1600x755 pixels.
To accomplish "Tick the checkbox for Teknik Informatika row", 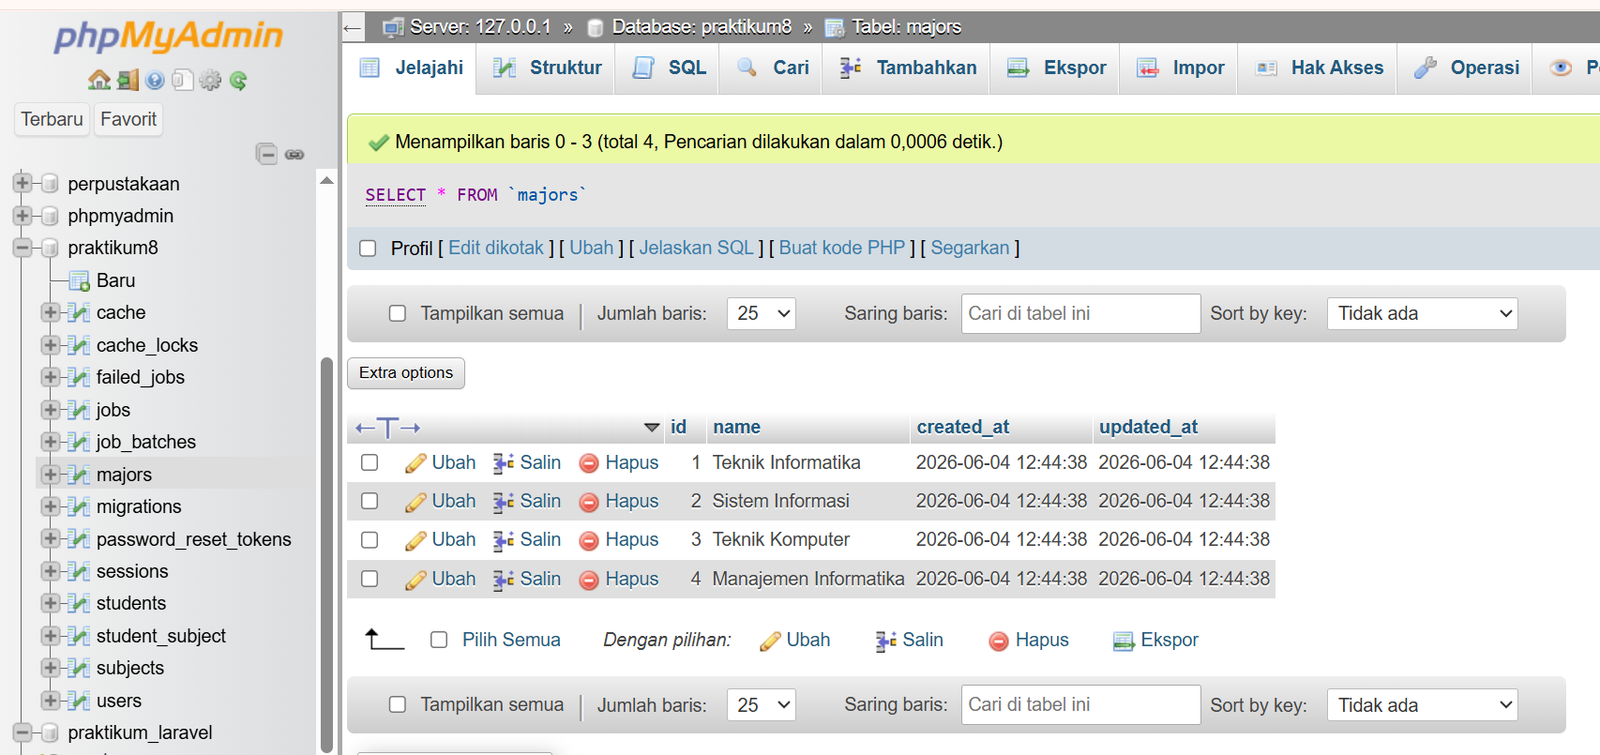I will point(370,462).
